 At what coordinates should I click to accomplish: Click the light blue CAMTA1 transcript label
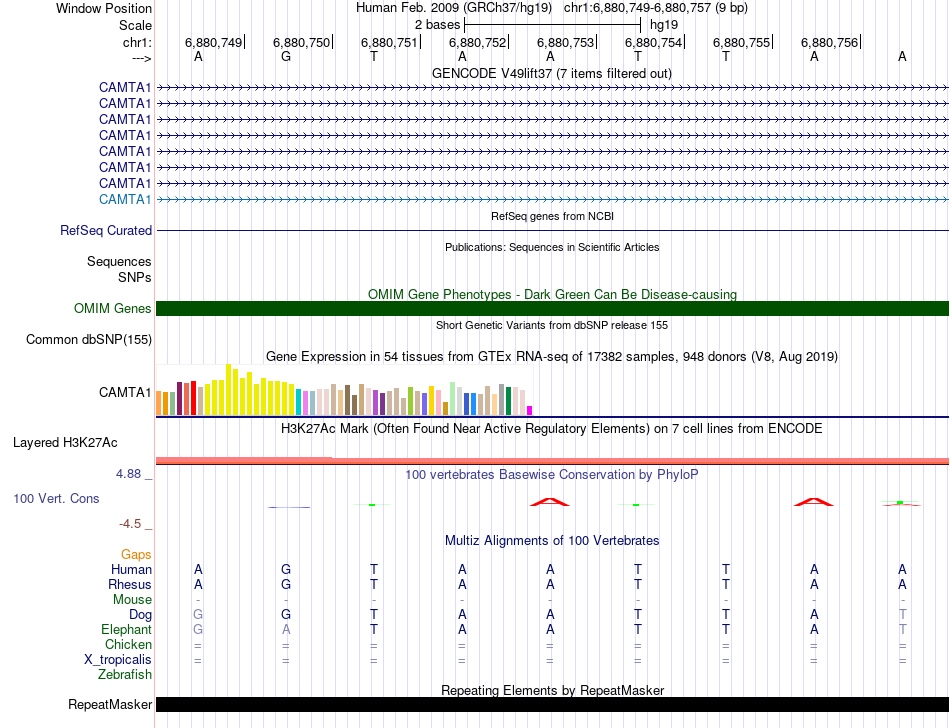pyautogui.click(x=125, y=199)
